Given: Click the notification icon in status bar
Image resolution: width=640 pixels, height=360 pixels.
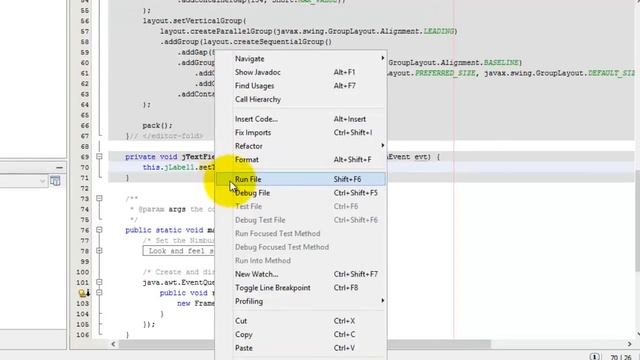Looking at the screenshot, I should click(x=595, y=357).
